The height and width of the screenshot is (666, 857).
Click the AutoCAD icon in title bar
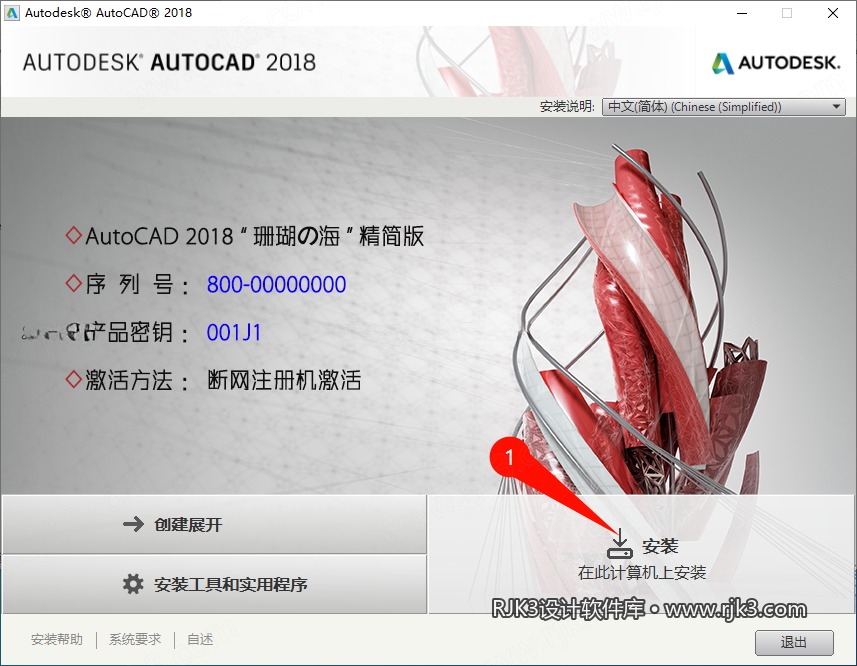click(x=12, y=13)
